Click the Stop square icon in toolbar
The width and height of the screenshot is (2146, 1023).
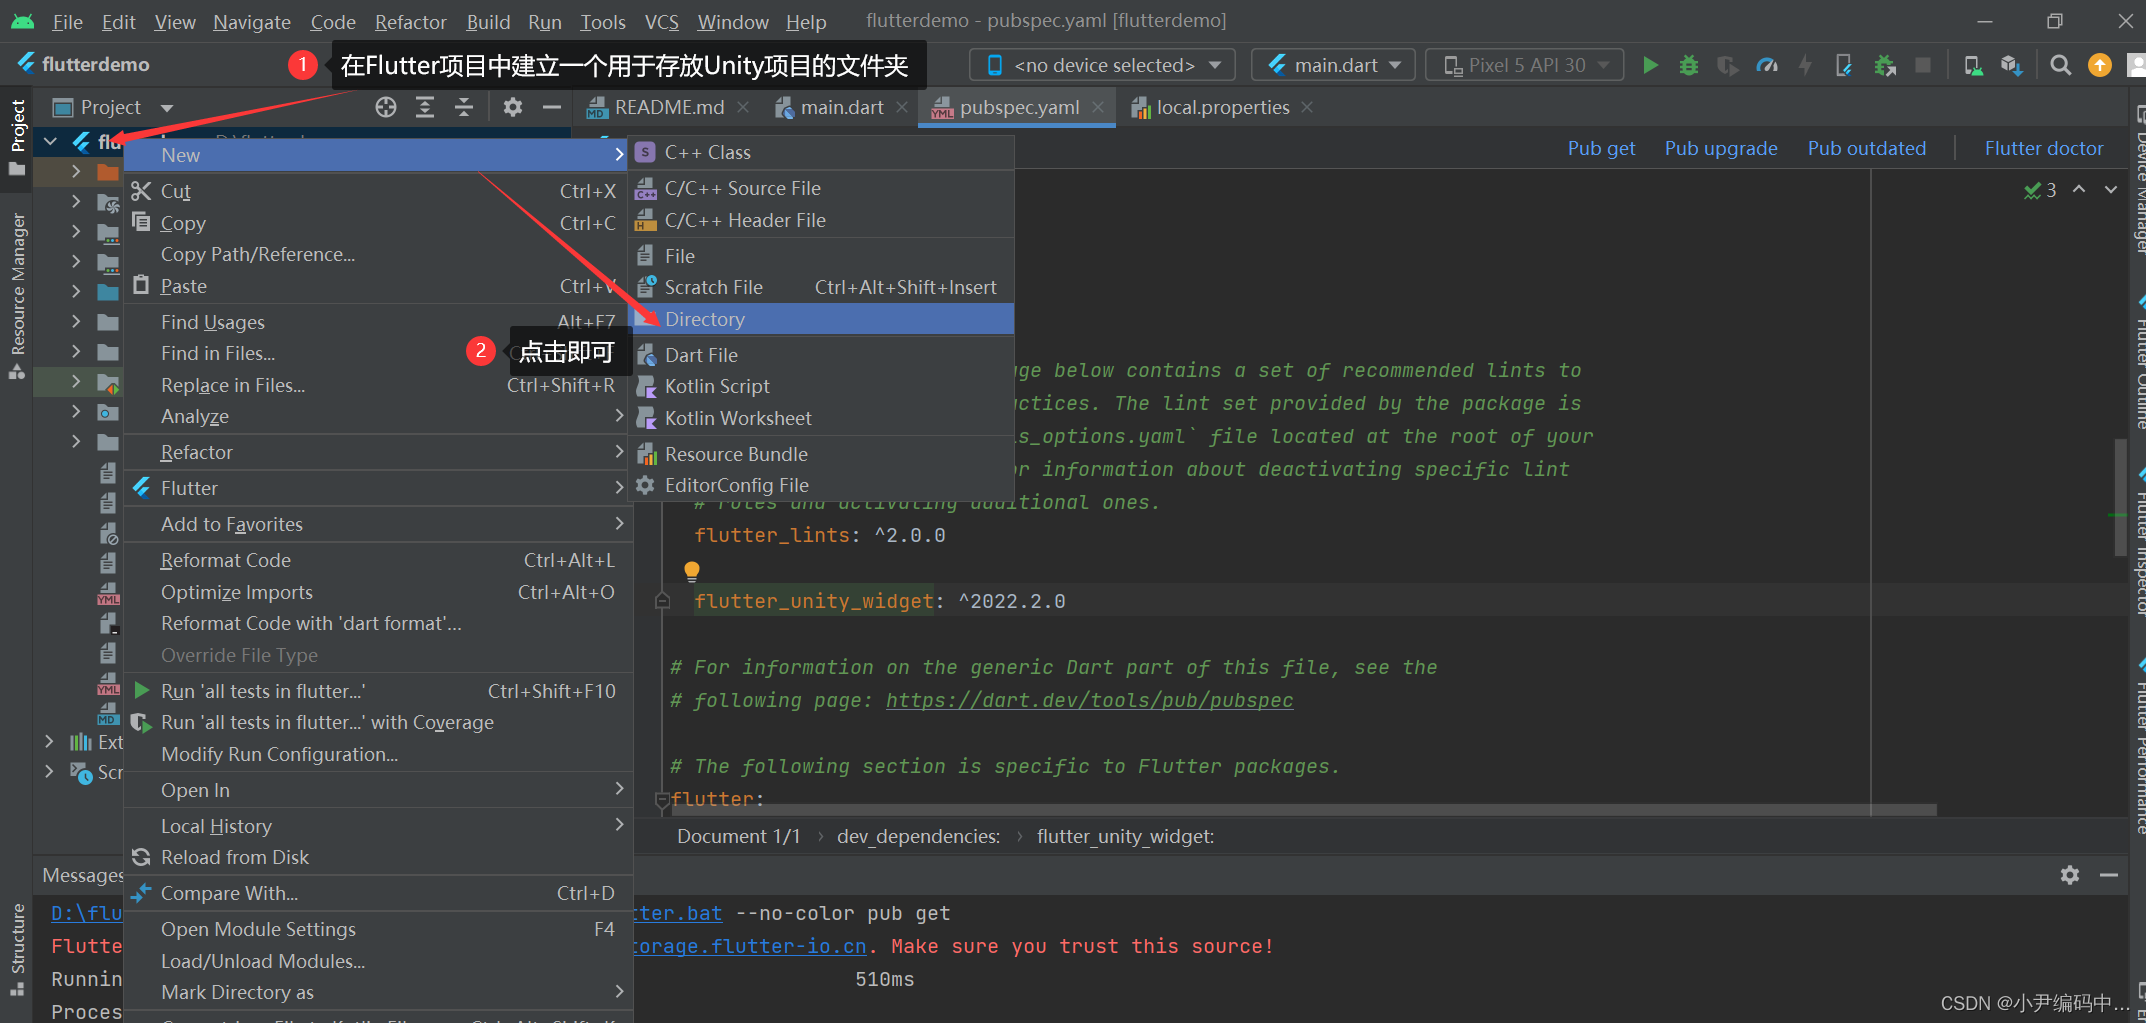click(x=1922, y=65)
